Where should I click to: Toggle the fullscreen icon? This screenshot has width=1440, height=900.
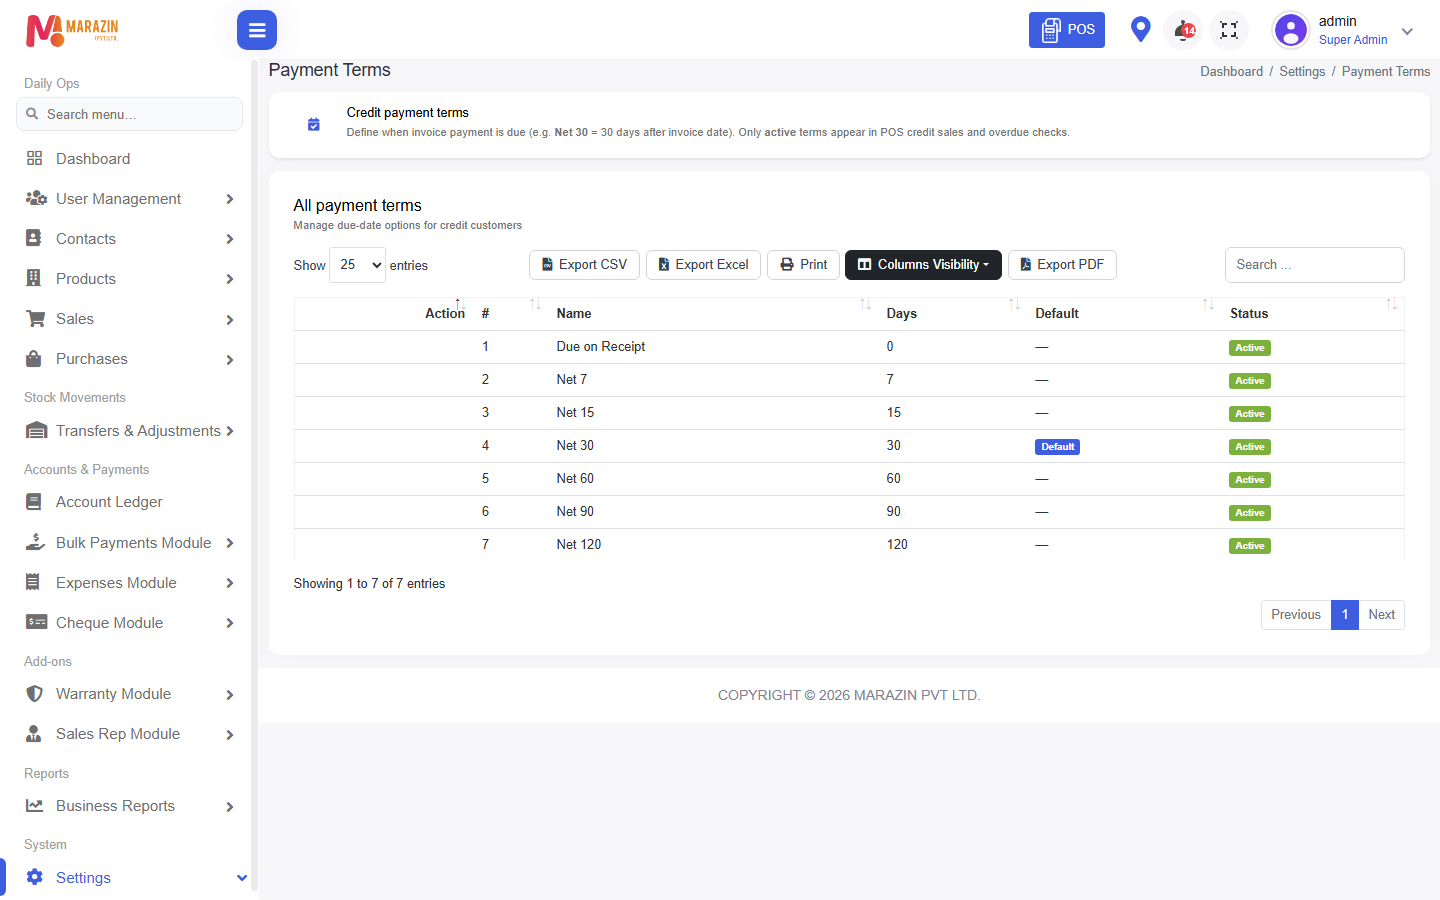(1229, 30)
